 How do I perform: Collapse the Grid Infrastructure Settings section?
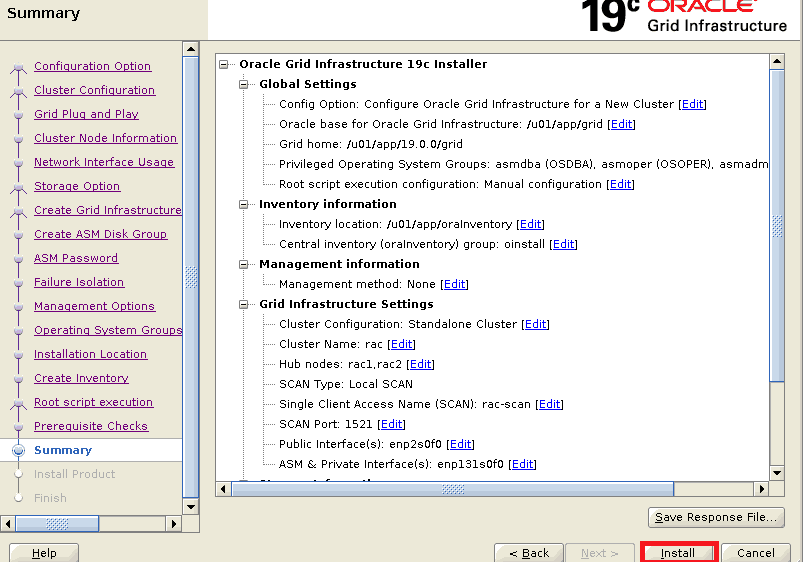(244, 304)
